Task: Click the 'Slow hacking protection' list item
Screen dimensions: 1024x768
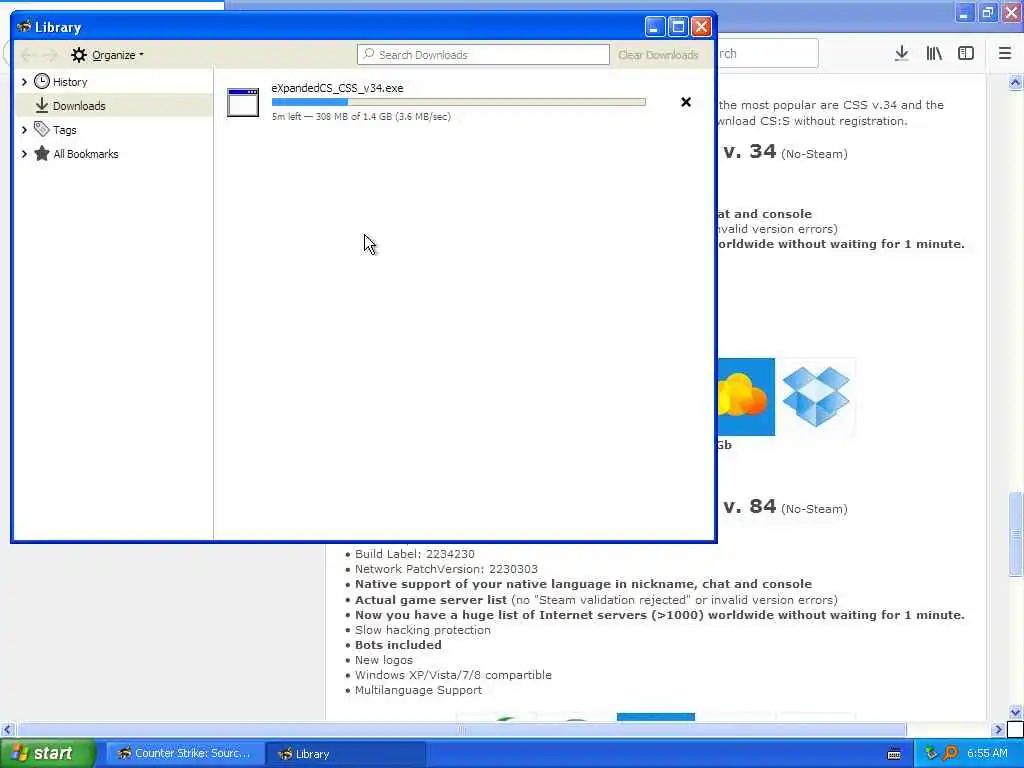Action: tap(423, 630)
